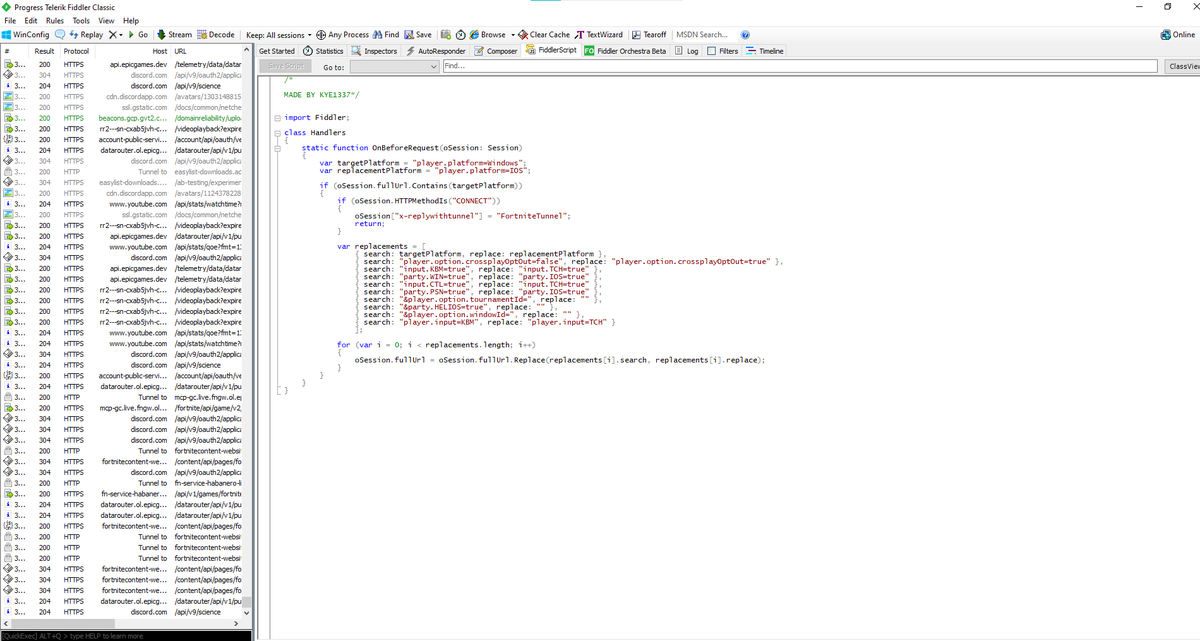The width and height of the screenshot is (1200, 641).
Task: Switch to Get Started tab
Action: pos(277,51)
